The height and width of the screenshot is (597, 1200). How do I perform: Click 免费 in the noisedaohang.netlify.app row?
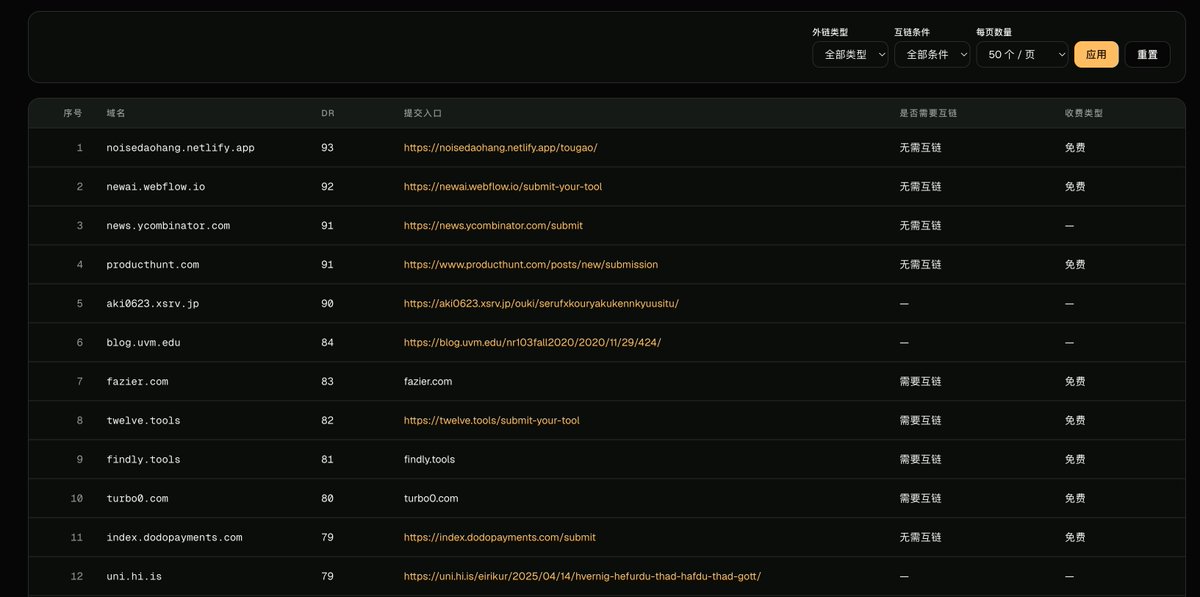1075,148
